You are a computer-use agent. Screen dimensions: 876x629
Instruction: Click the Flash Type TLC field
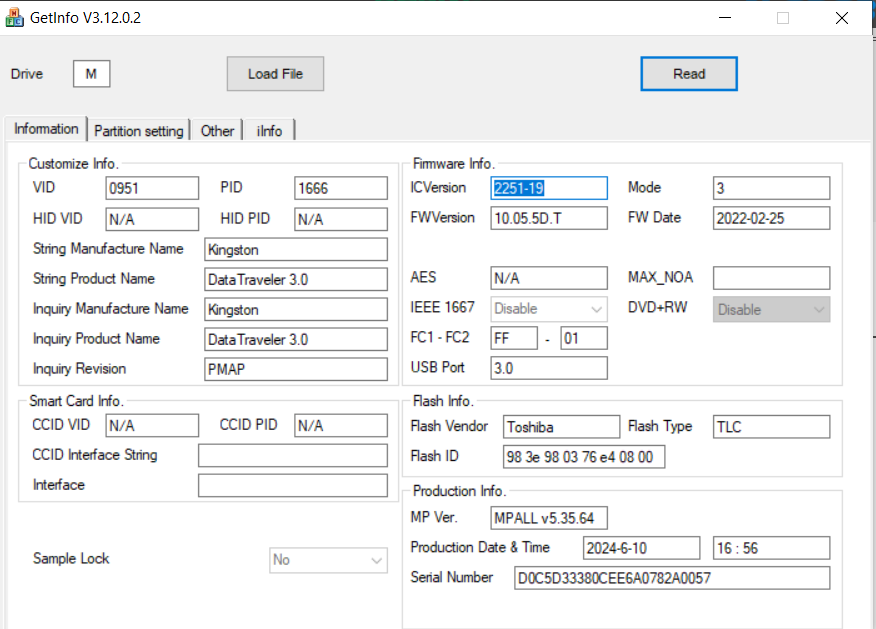[x=772, y=427]
